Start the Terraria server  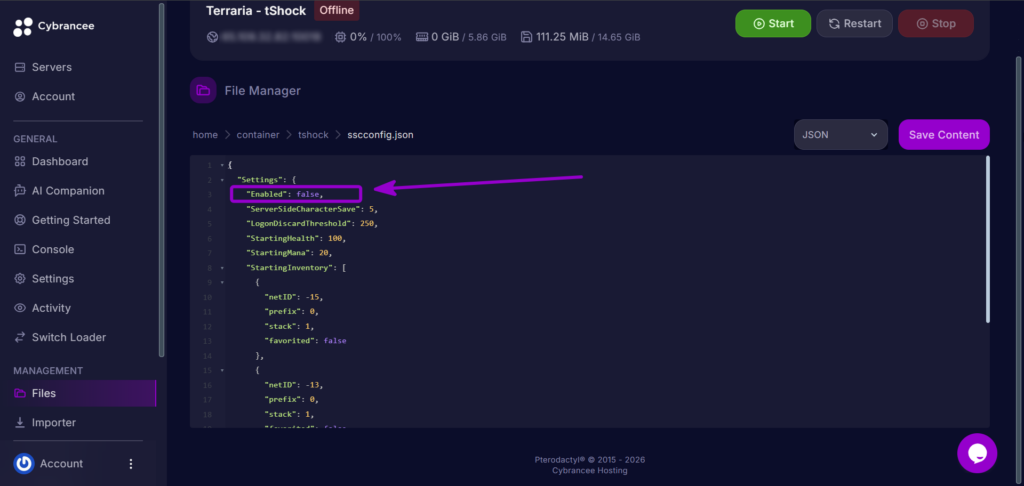(x=773, y=24)
